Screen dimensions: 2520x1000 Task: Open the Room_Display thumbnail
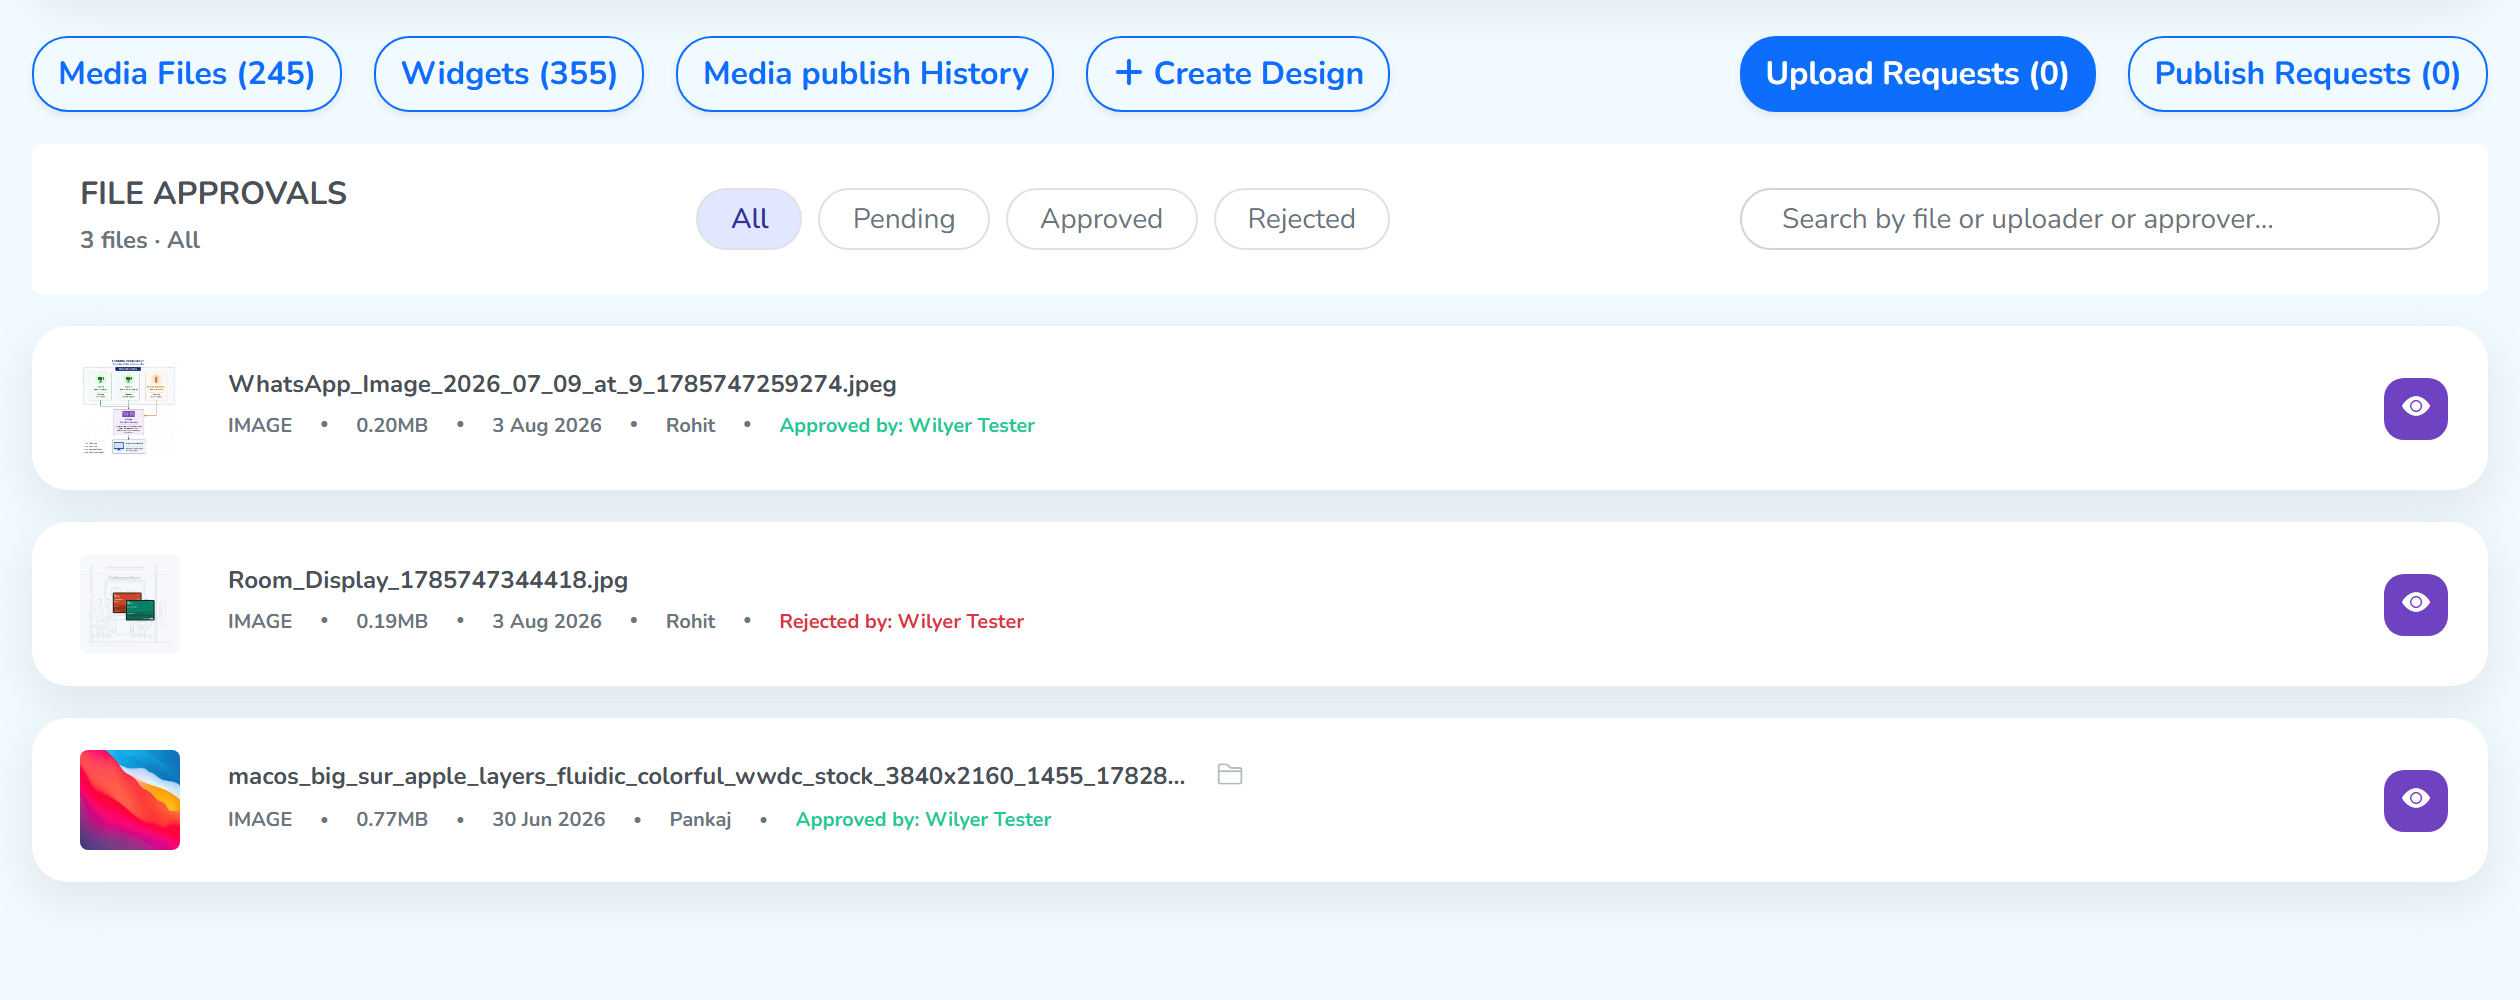tap(130, 604)
